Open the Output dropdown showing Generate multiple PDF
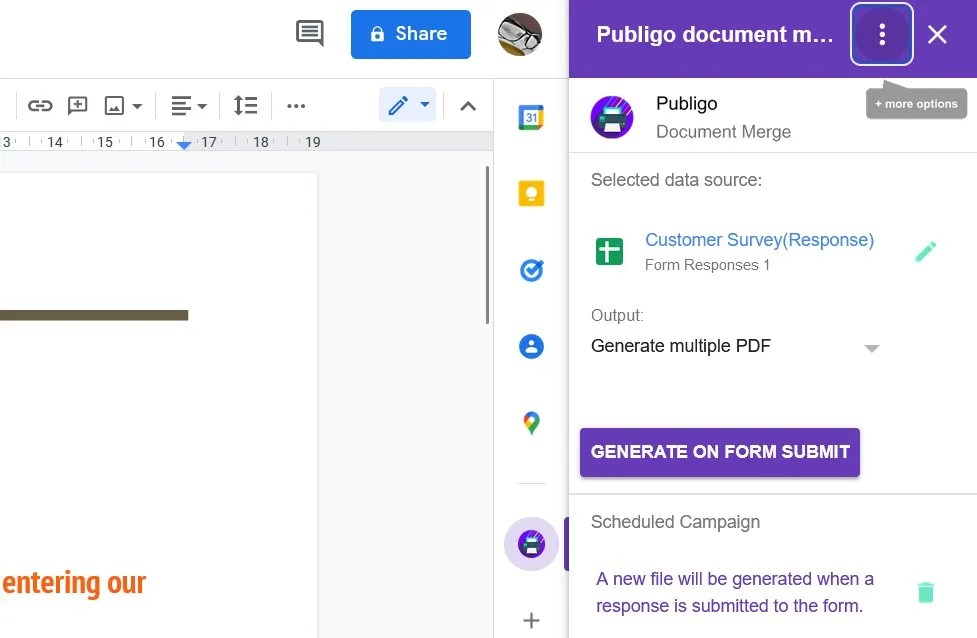 (x=871, y=348)
